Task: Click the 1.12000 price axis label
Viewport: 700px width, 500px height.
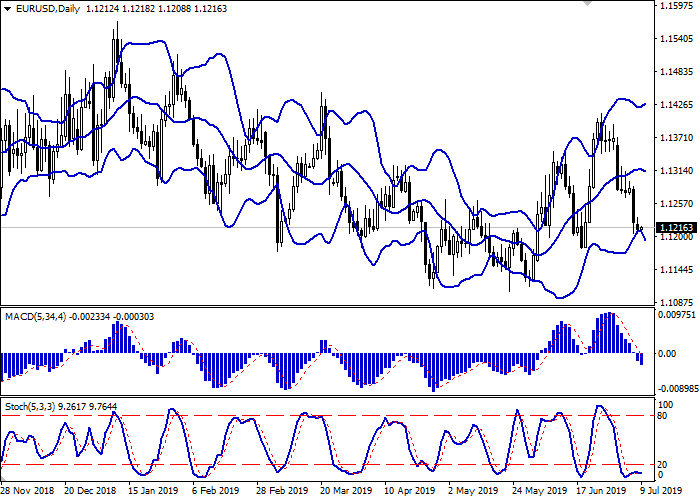Action: 675,236
